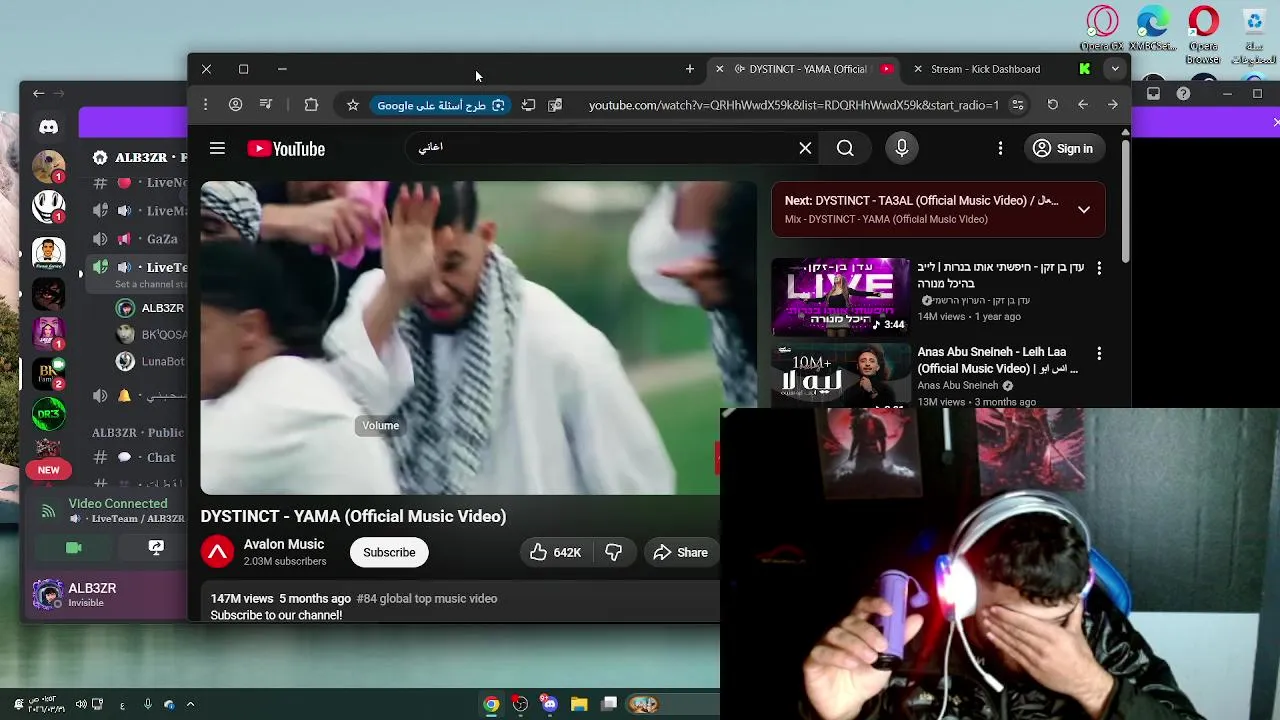Open the Leih Laa video thumbnail
Viewport: 1280px width, 720px height.
point(841,375)
